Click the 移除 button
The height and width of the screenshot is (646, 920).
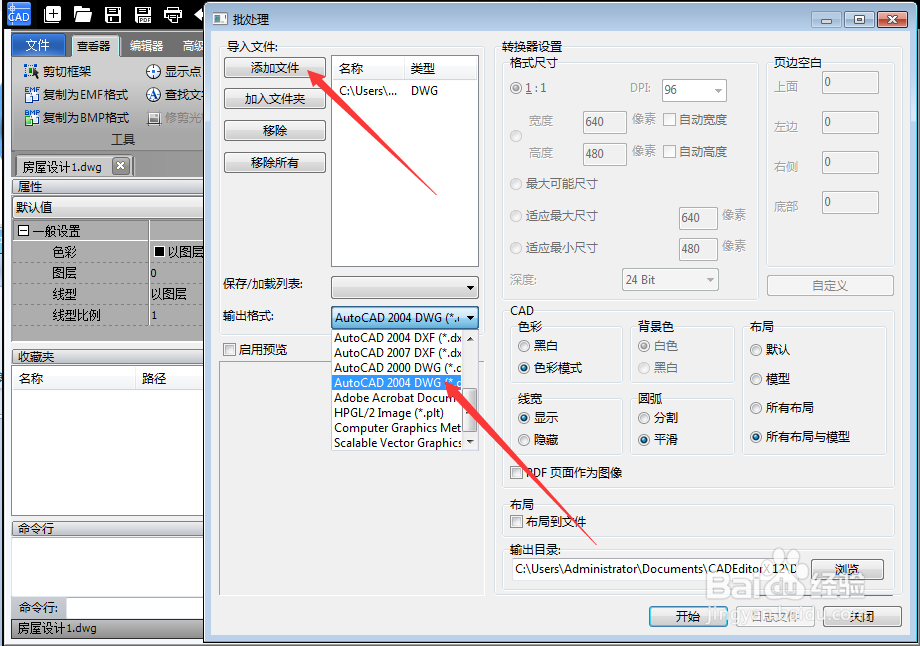275,130
